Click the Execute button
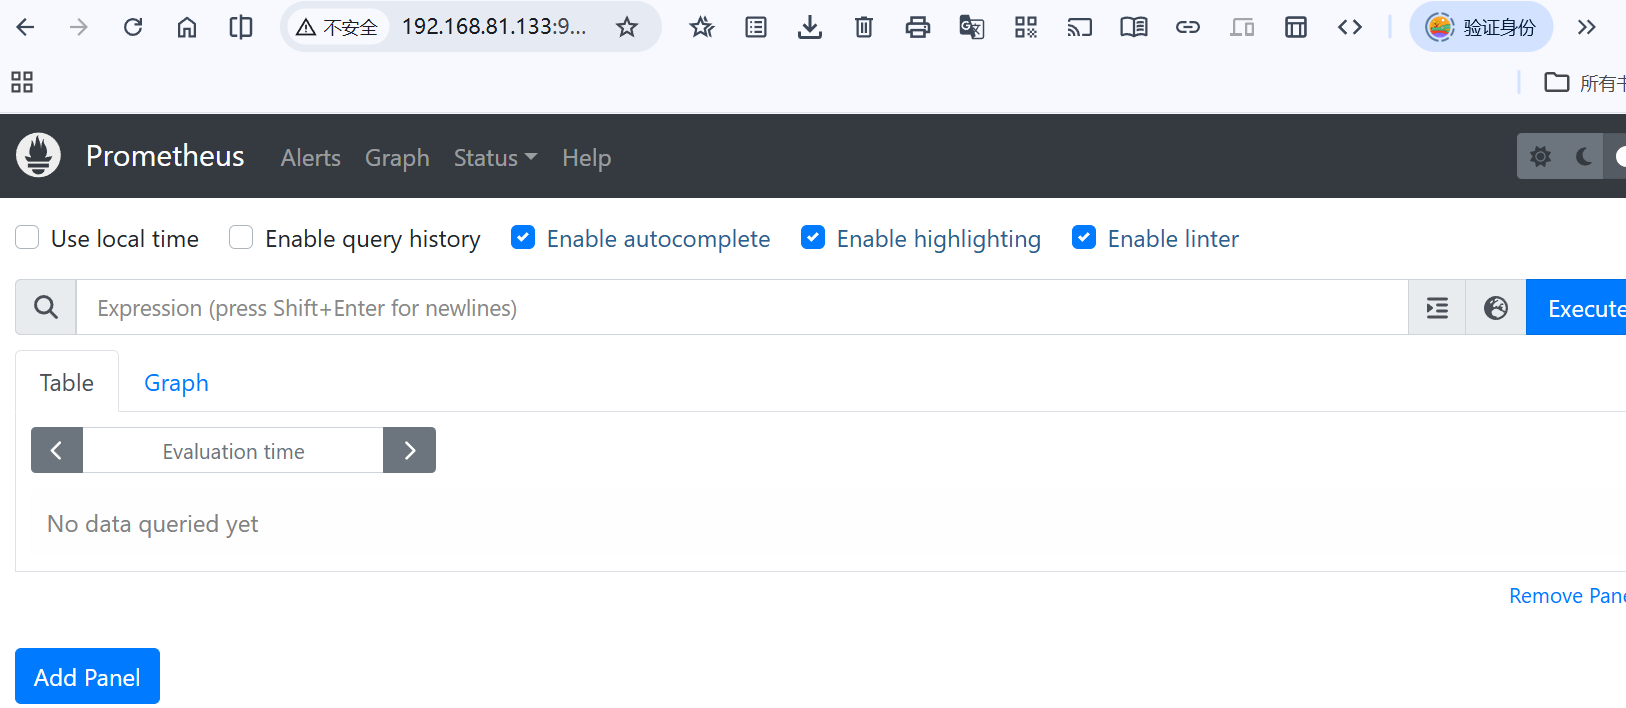This screenshot has height=708, width=1626. tap(1576, 308)
